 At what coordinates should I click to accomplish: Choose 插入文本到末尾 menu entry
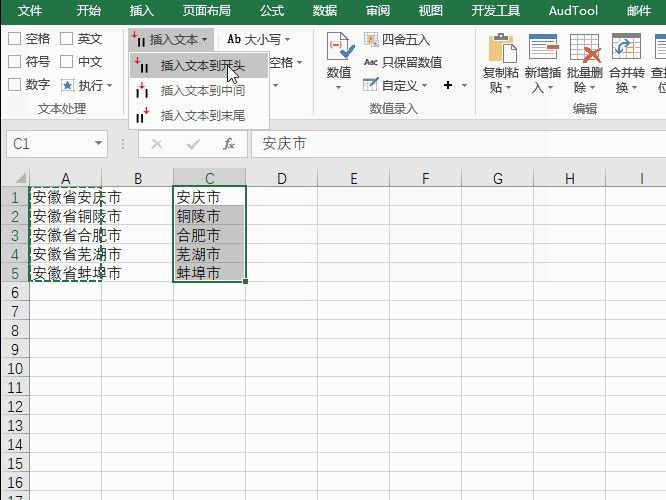click(x=199, y=115)
